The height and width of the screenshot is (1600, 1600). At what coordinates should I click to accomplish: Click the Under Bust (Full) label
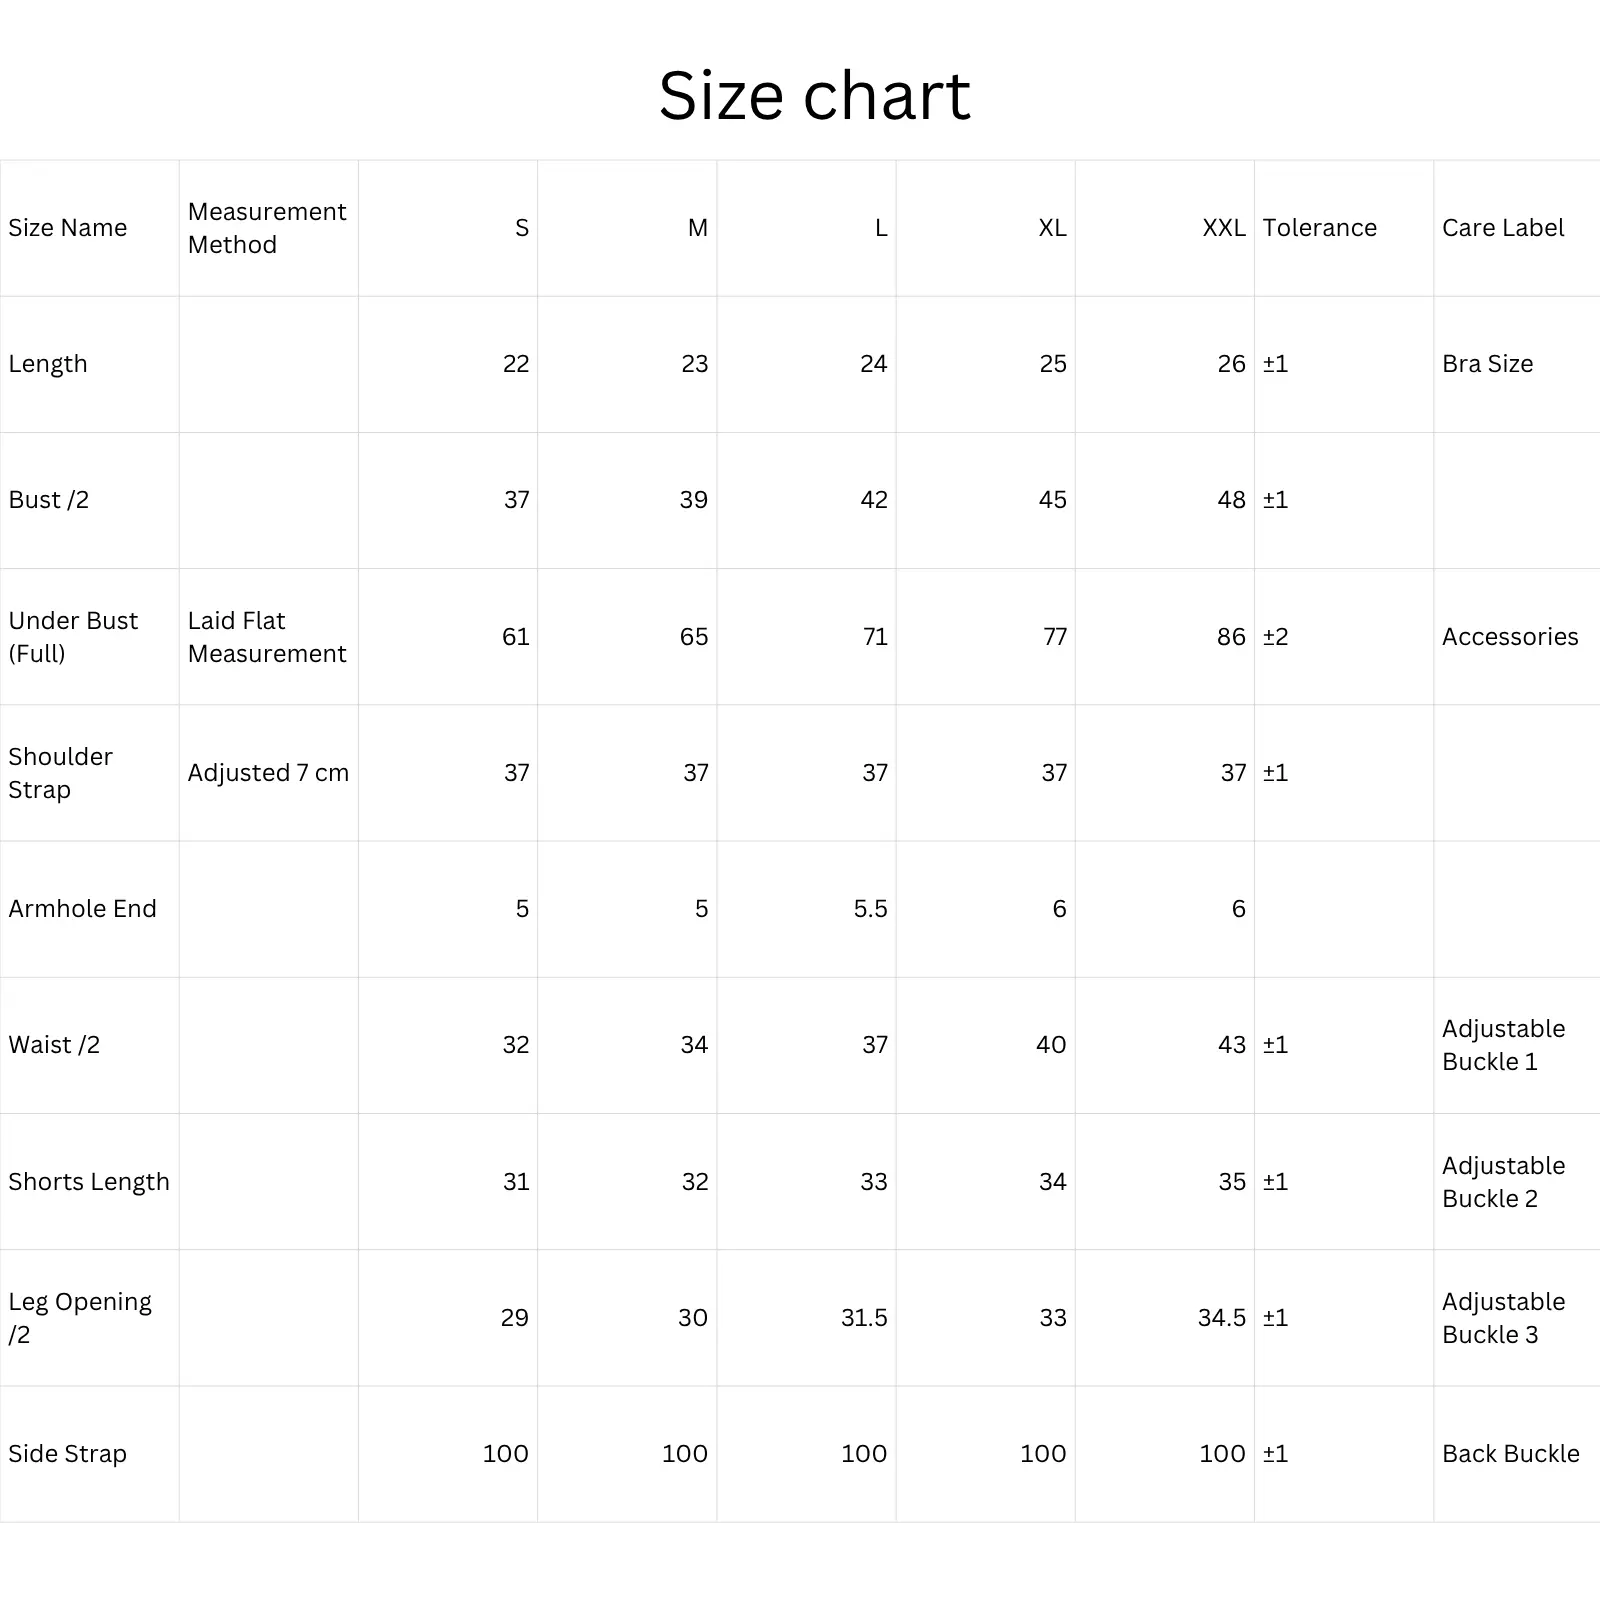(73, 637)
